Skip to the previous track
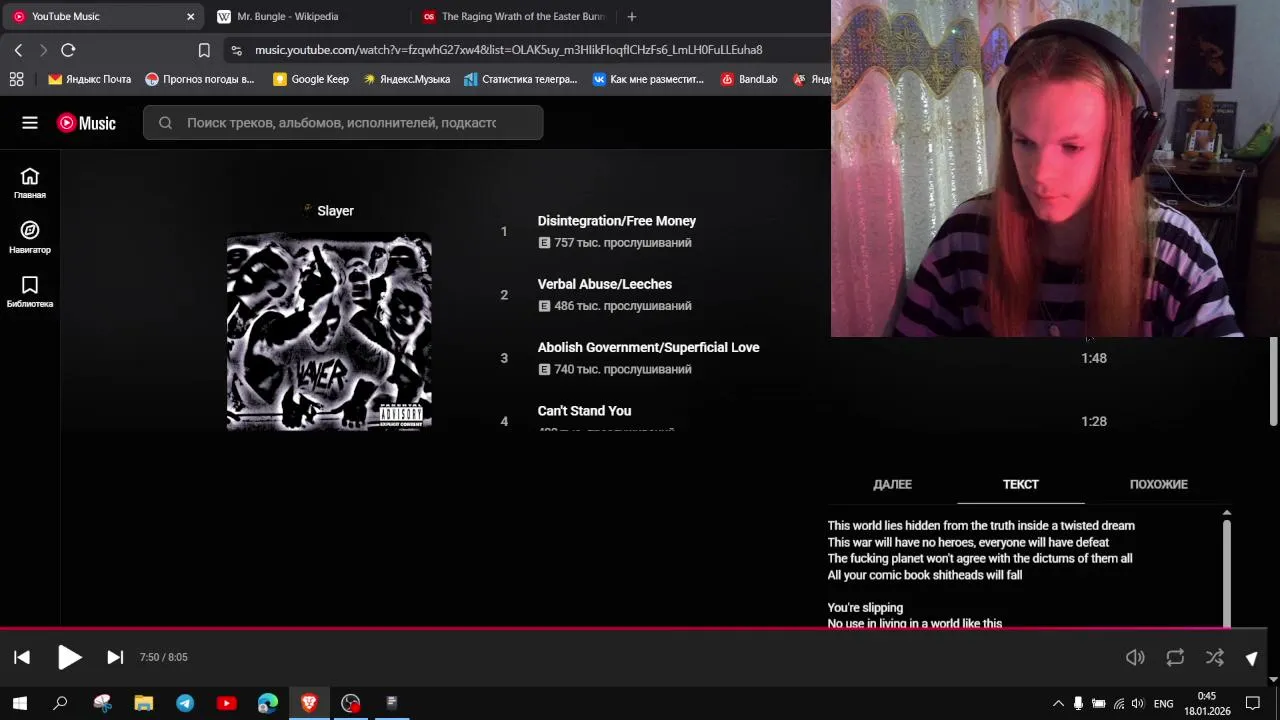This screenshot has height=720, width=1280. (22, 657)
